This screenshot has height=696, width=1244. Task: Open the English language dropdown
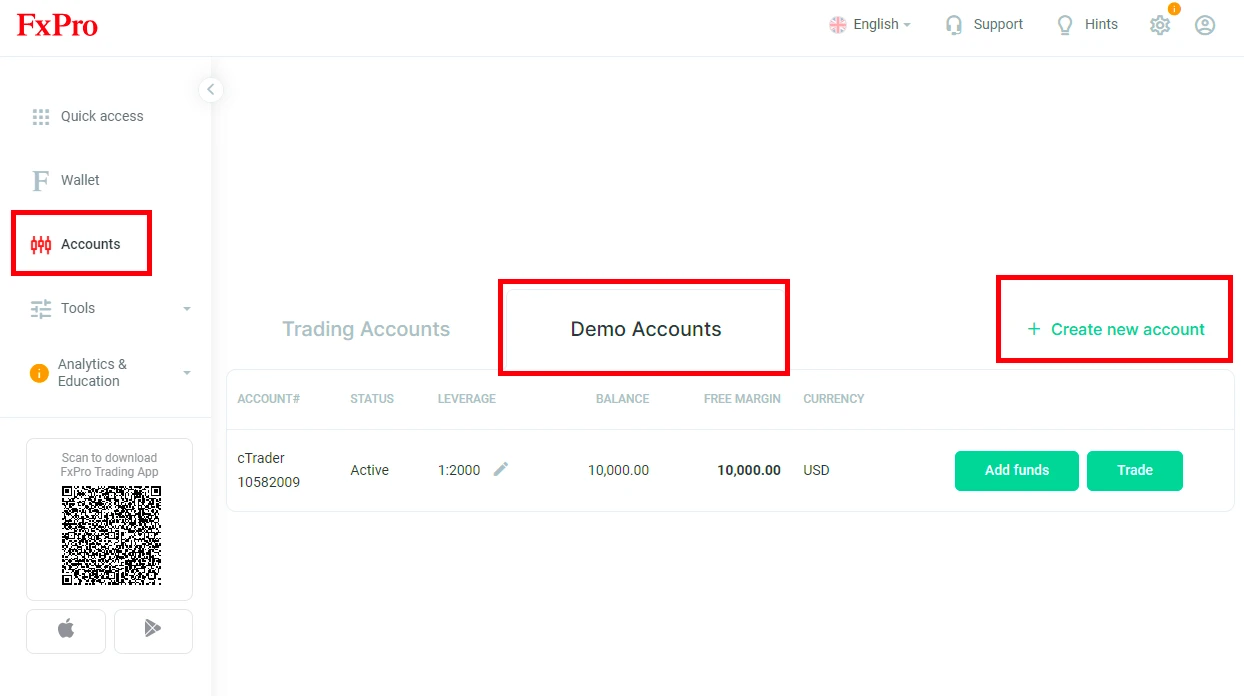click(870, 23)
